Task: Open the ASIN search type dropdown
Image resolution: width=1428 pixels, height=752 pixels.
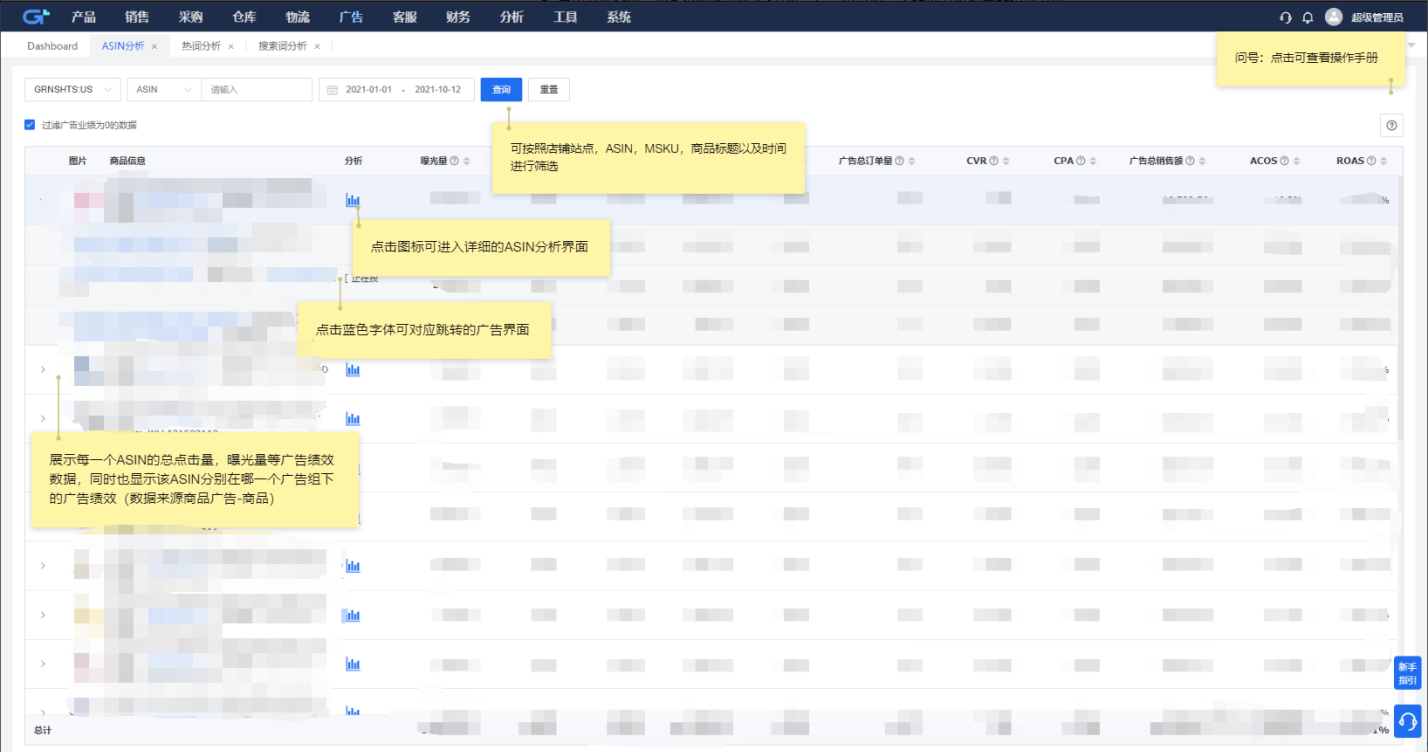Action: 163,90
